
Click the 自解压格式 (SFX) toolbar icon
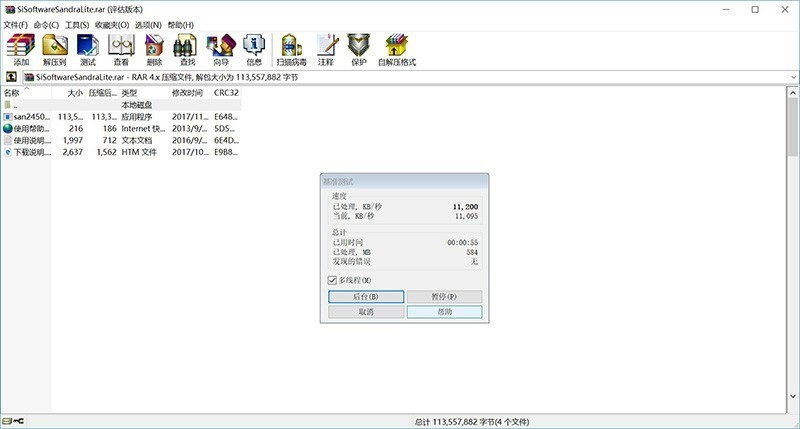[396, 47]
